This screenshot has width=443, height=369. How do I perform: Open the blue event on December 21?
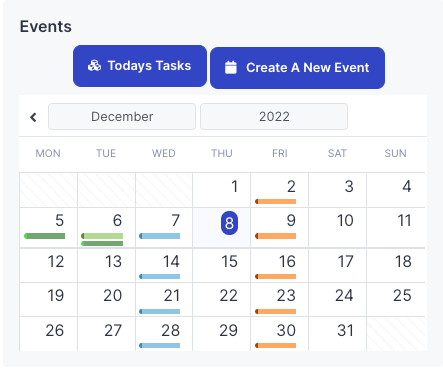coord(160,311)
